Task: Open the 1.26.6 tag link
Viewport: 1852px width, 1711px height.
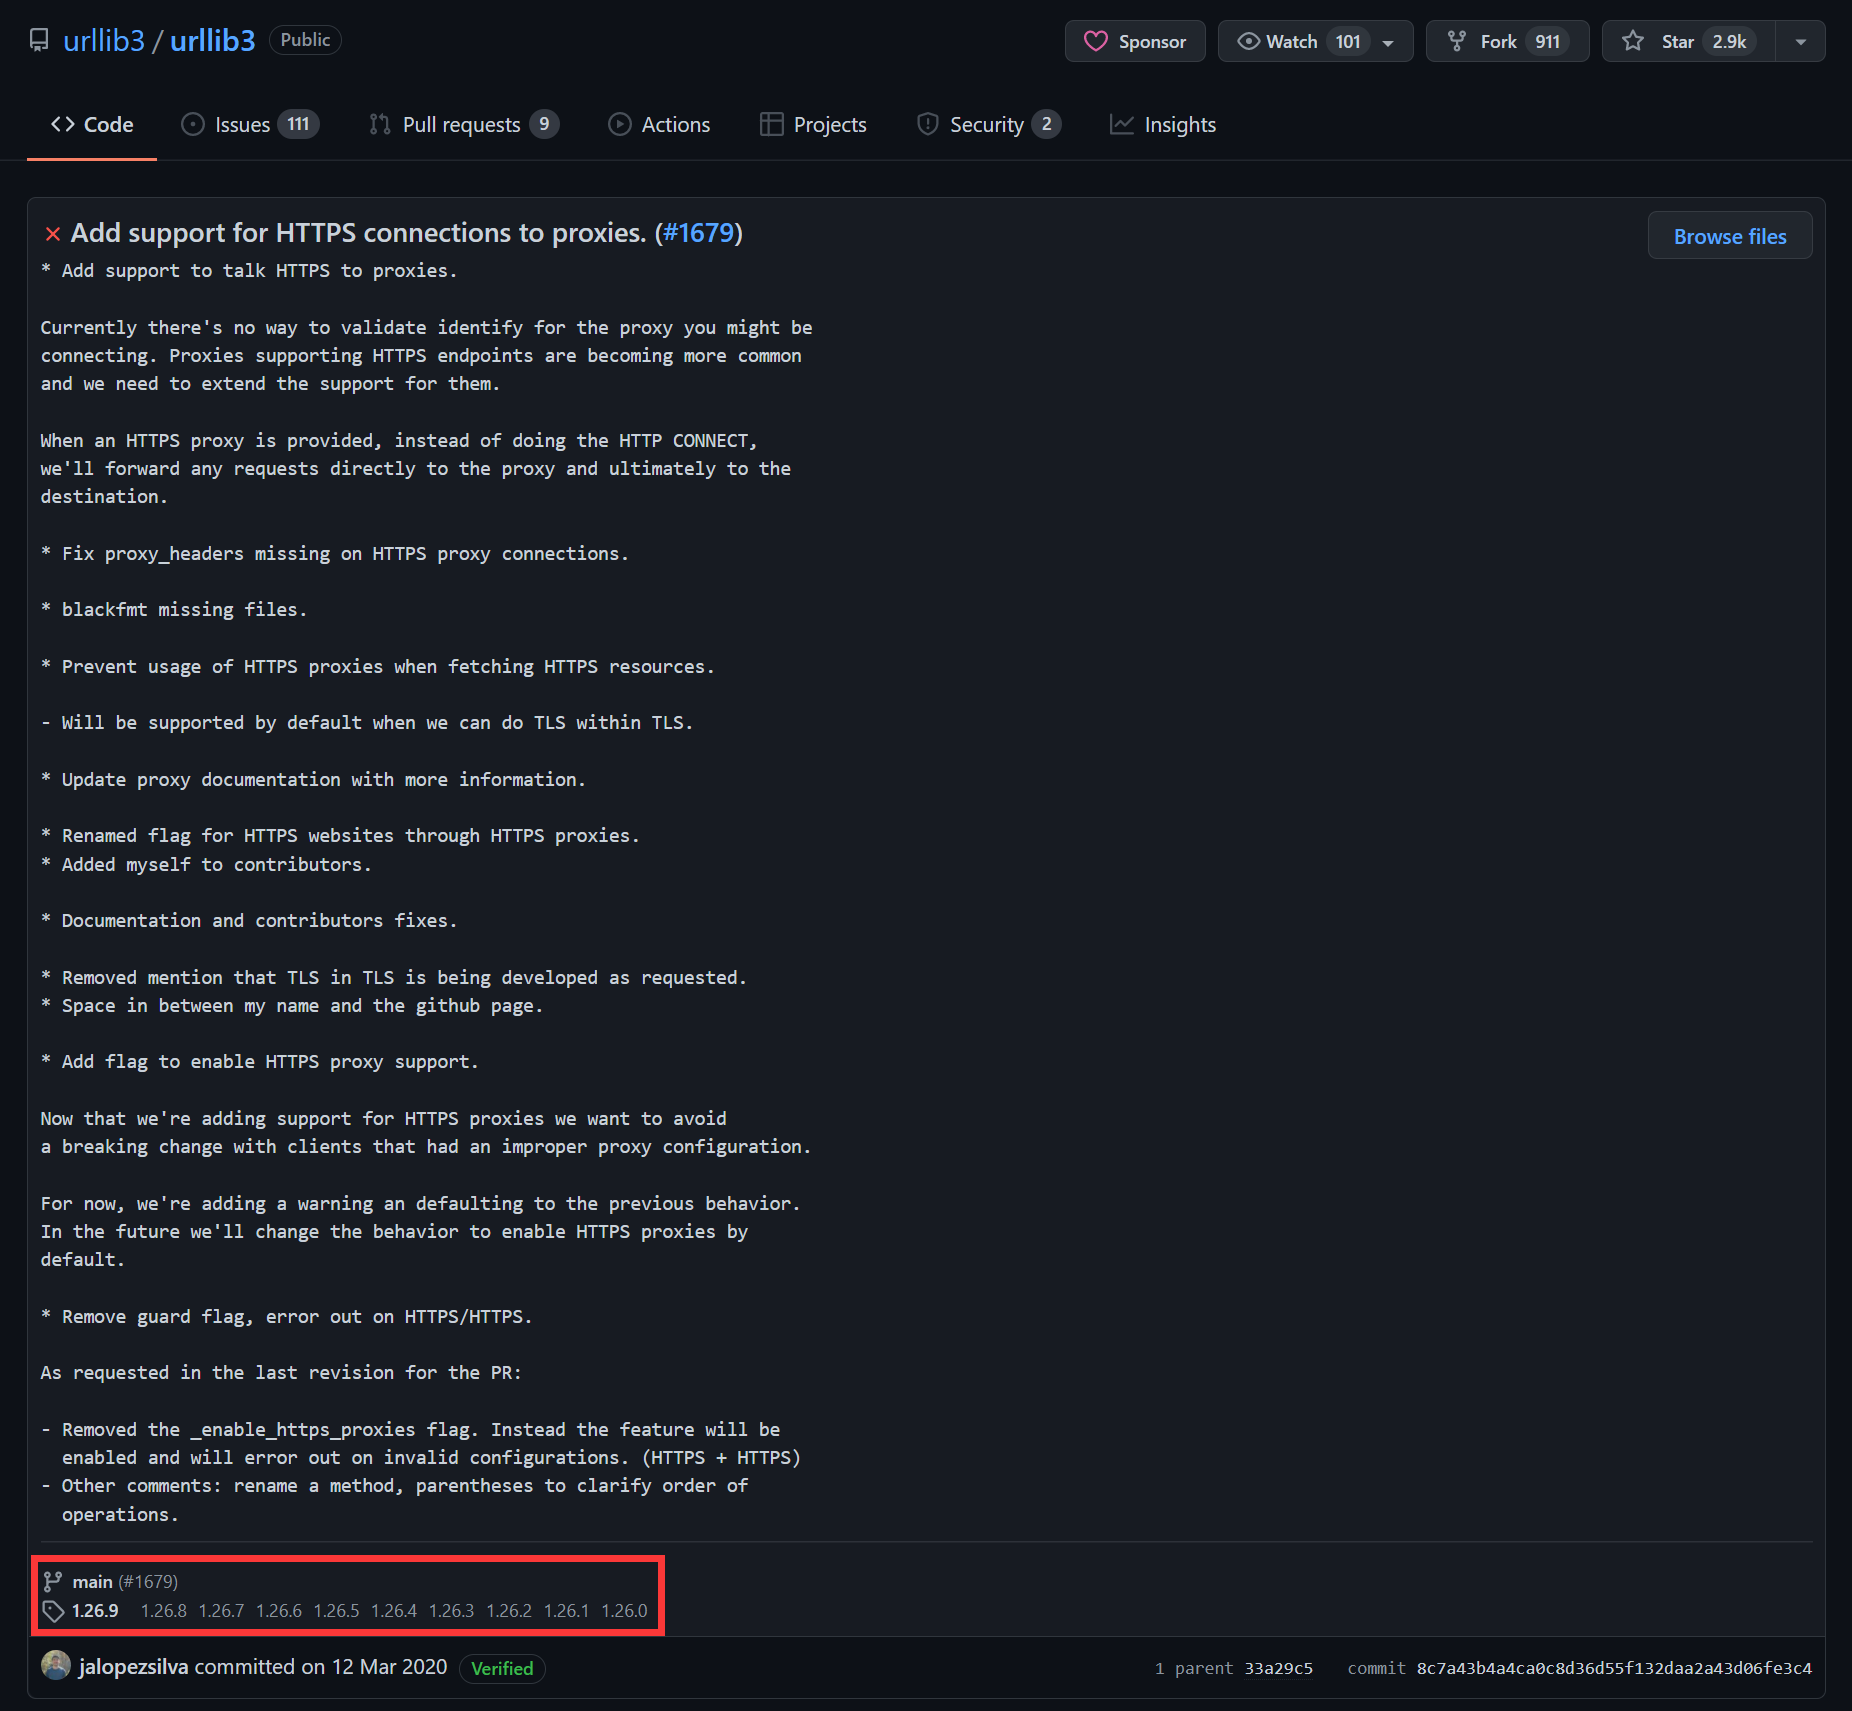Action: (279, 1611)
